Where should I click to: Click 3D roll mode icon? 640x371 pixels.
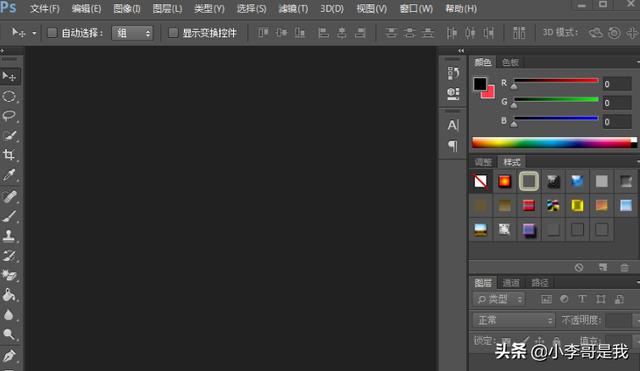click(x=614, y=33)
